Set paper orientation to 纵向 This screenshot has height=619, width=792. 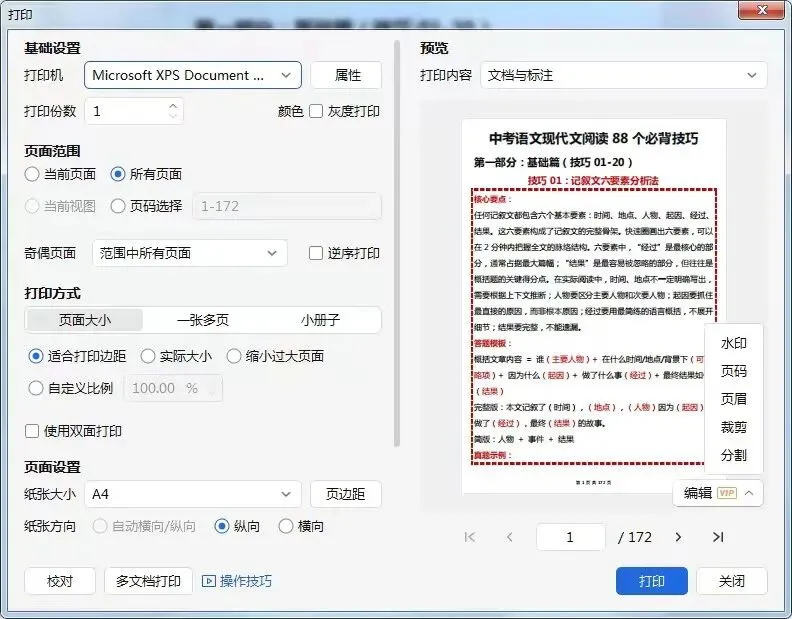click(222, 526)
